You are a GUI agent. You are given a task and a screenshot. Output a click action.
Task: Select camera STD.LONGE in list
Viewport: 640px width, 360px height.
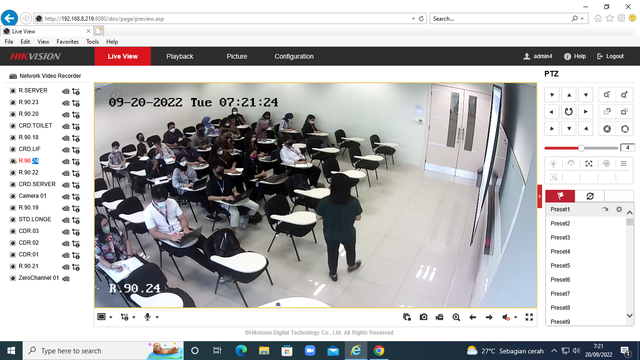(x=35, y=220)
